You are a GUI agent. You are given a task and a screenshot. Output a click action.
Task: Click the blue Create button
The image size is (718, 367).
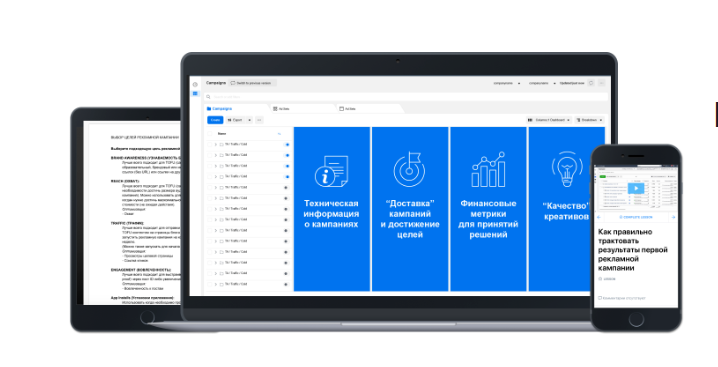(x=215, y=120)
